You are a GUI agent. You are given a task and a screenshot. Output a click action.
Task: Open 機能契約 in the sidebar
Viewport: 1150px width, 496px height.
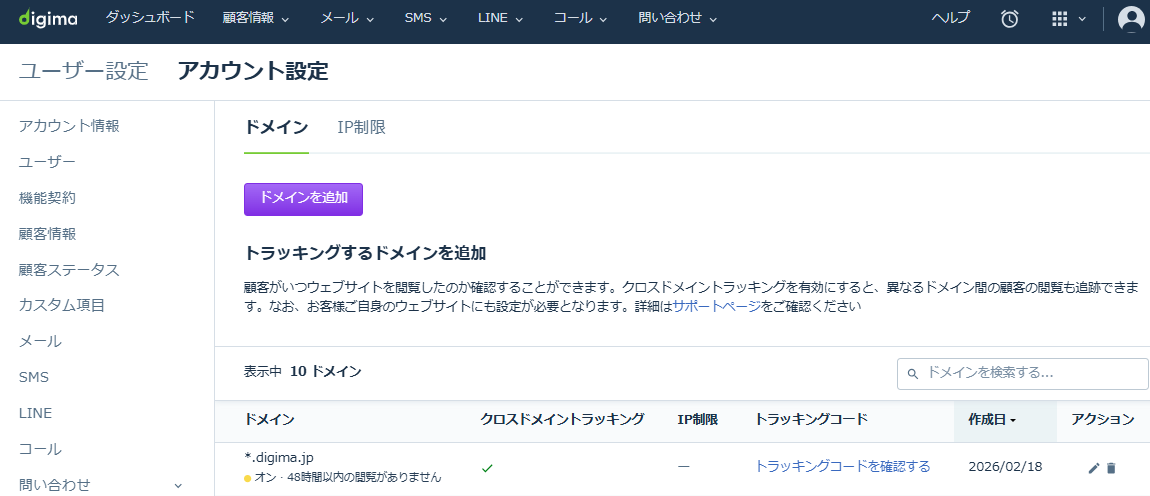[47, 197]
